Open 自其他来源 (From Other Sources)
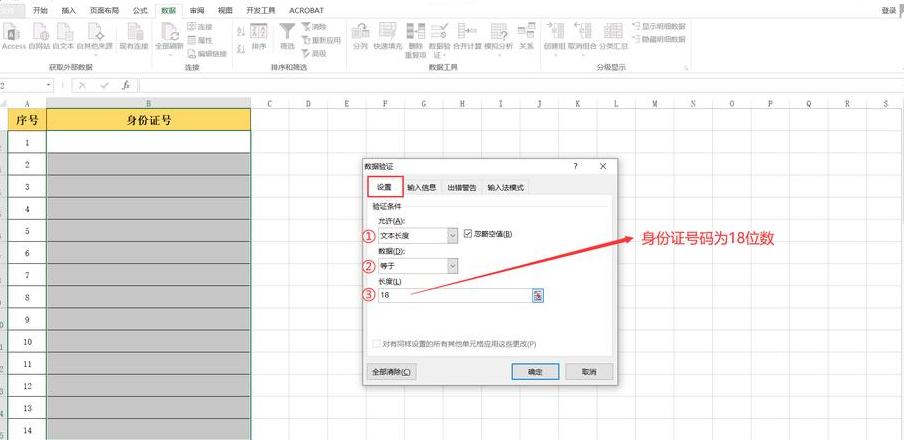Screen dimensions: 904x440 (x=95, y=38)
